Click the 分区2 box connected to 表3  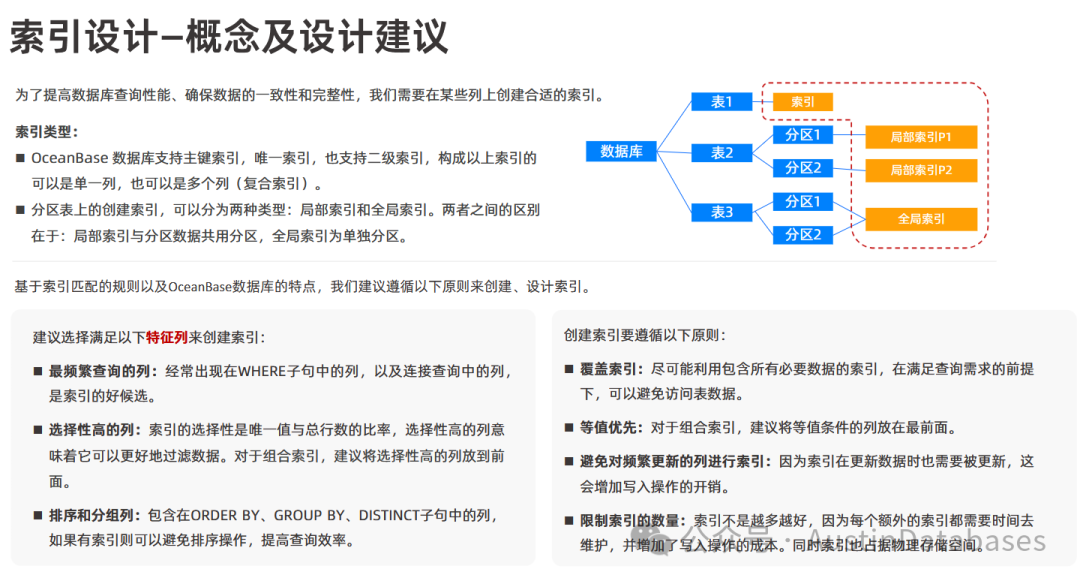click(802, 235)
